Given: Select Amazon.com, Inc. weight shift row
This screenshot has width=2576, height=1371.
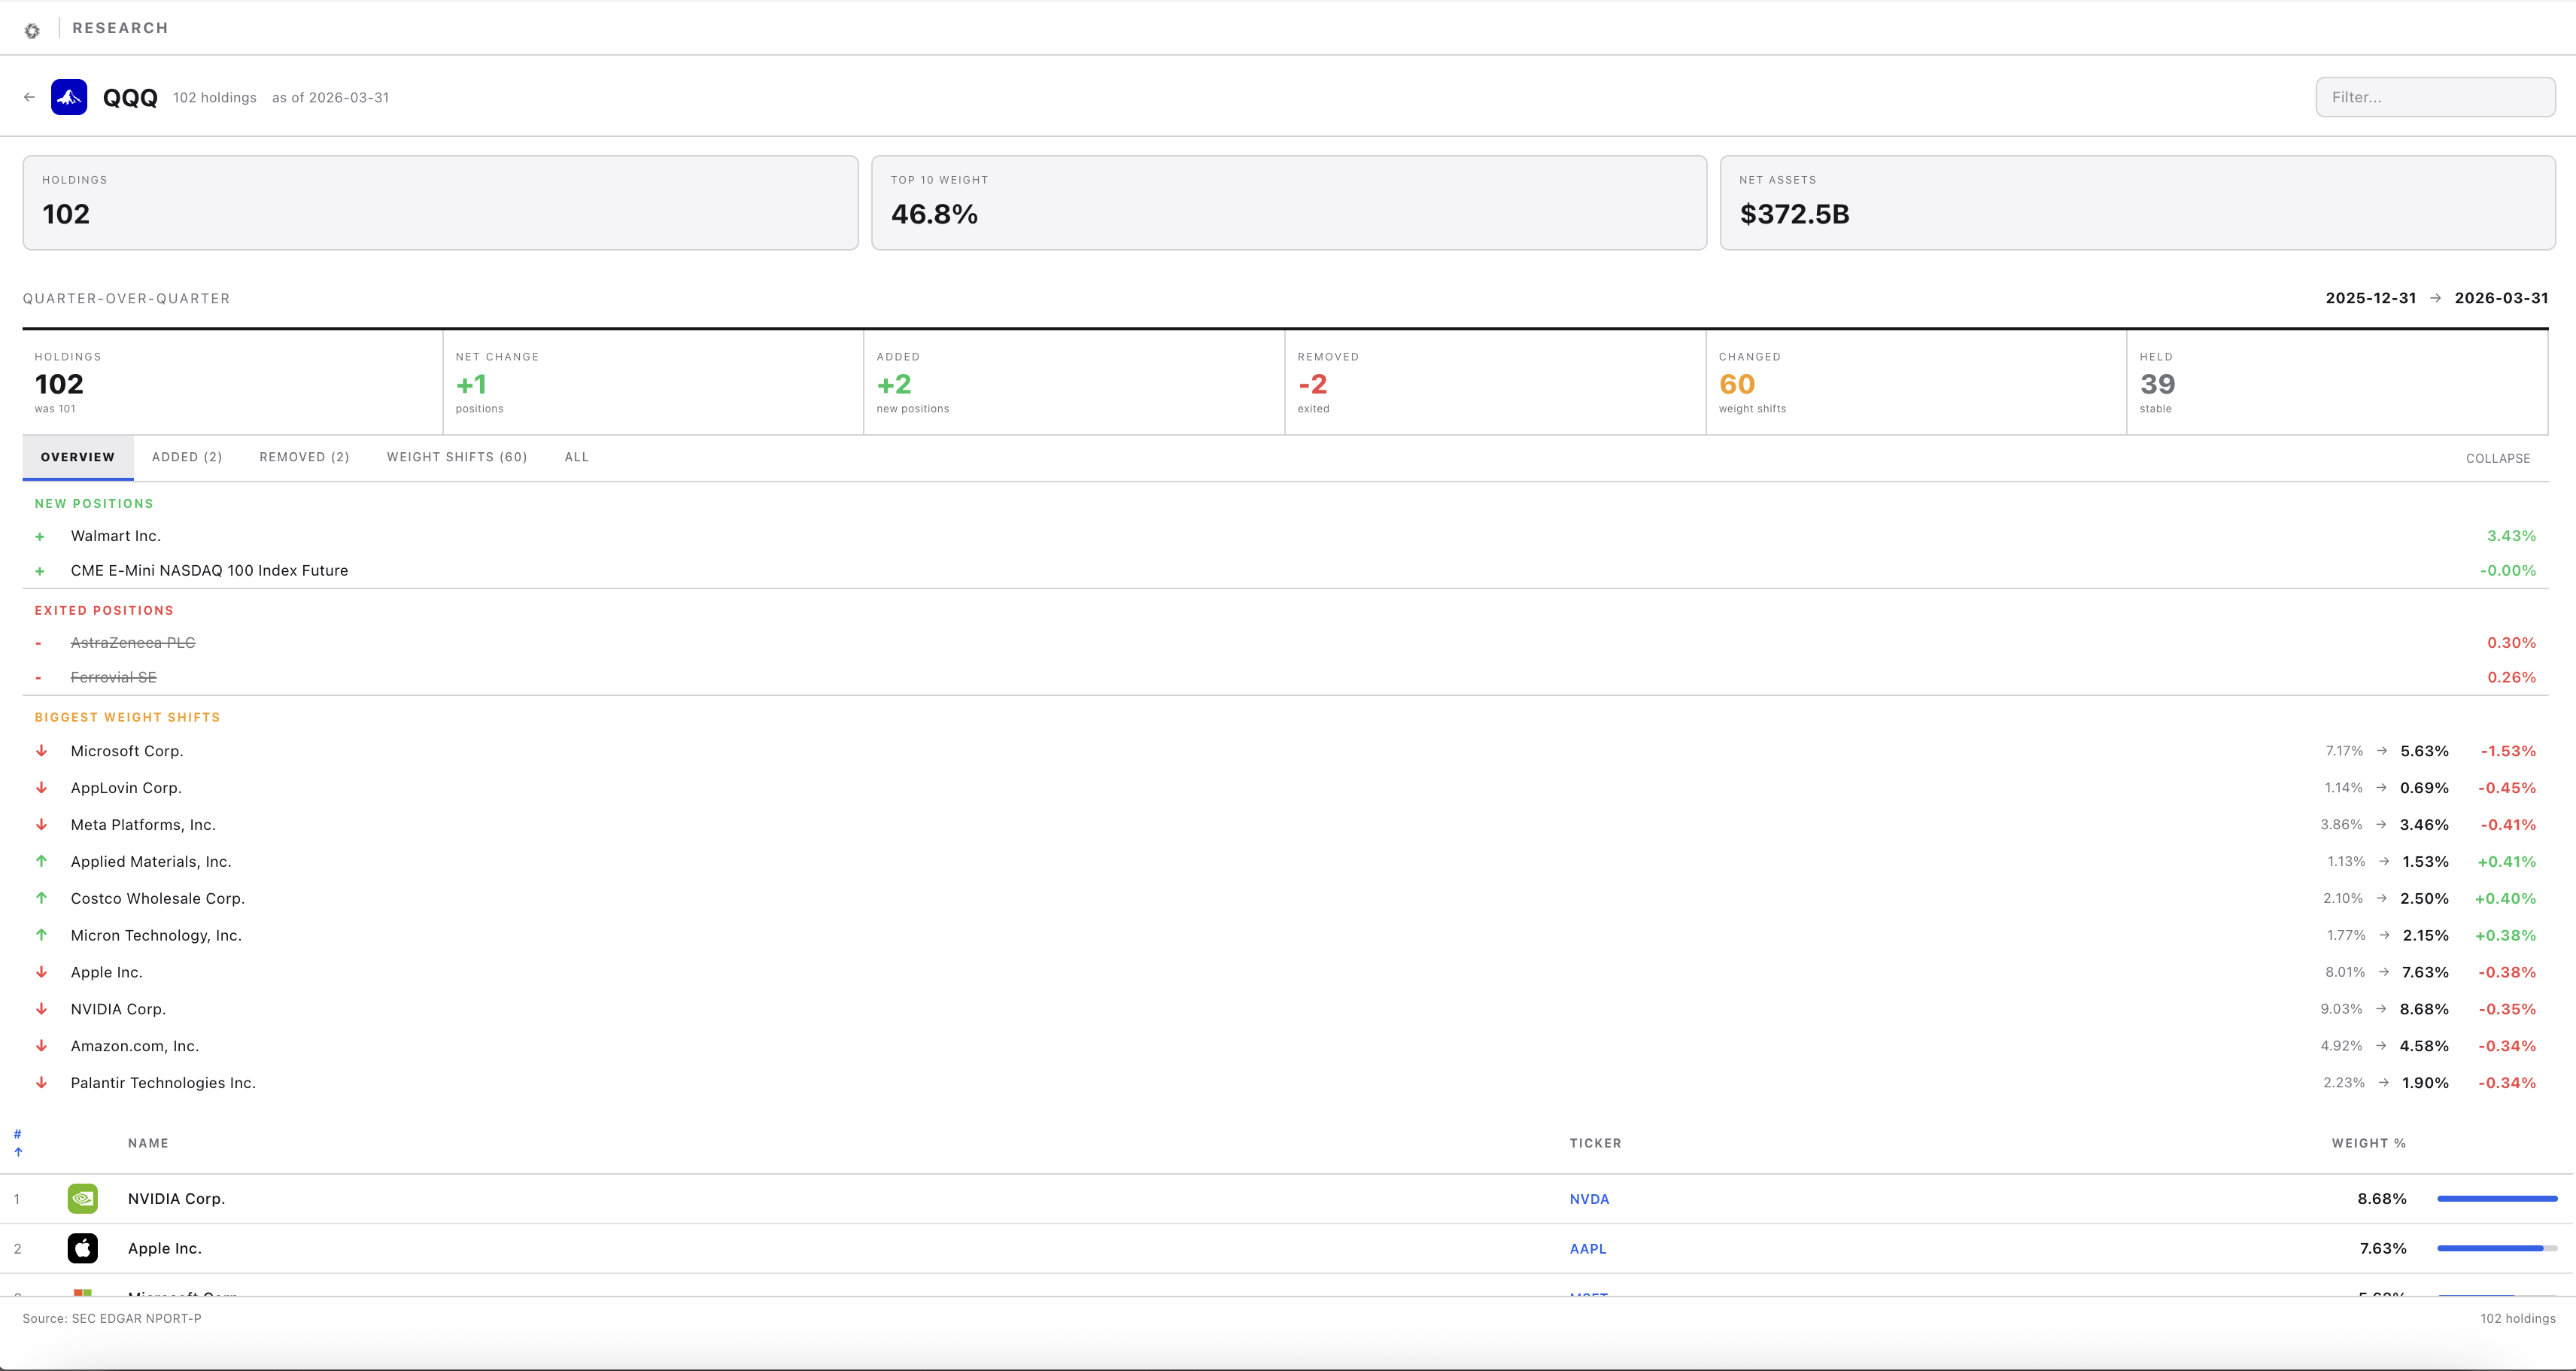Looking at the screenshot, I should pos(1285,1046).
